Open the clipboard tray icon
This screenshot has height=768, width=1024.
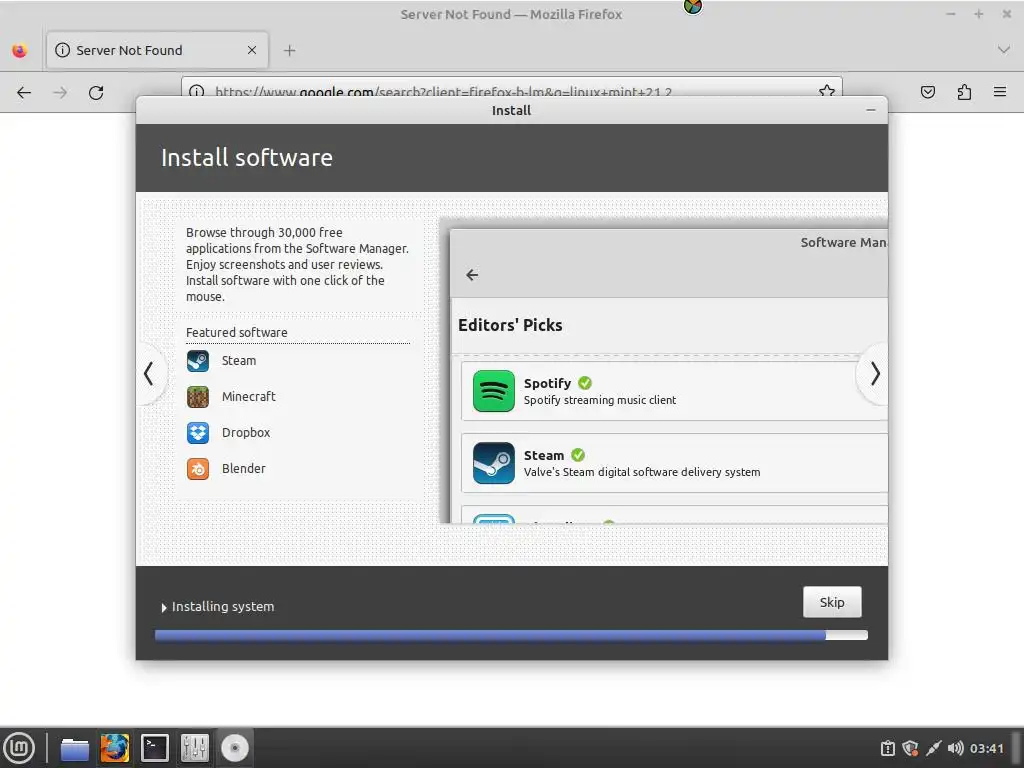888,748
